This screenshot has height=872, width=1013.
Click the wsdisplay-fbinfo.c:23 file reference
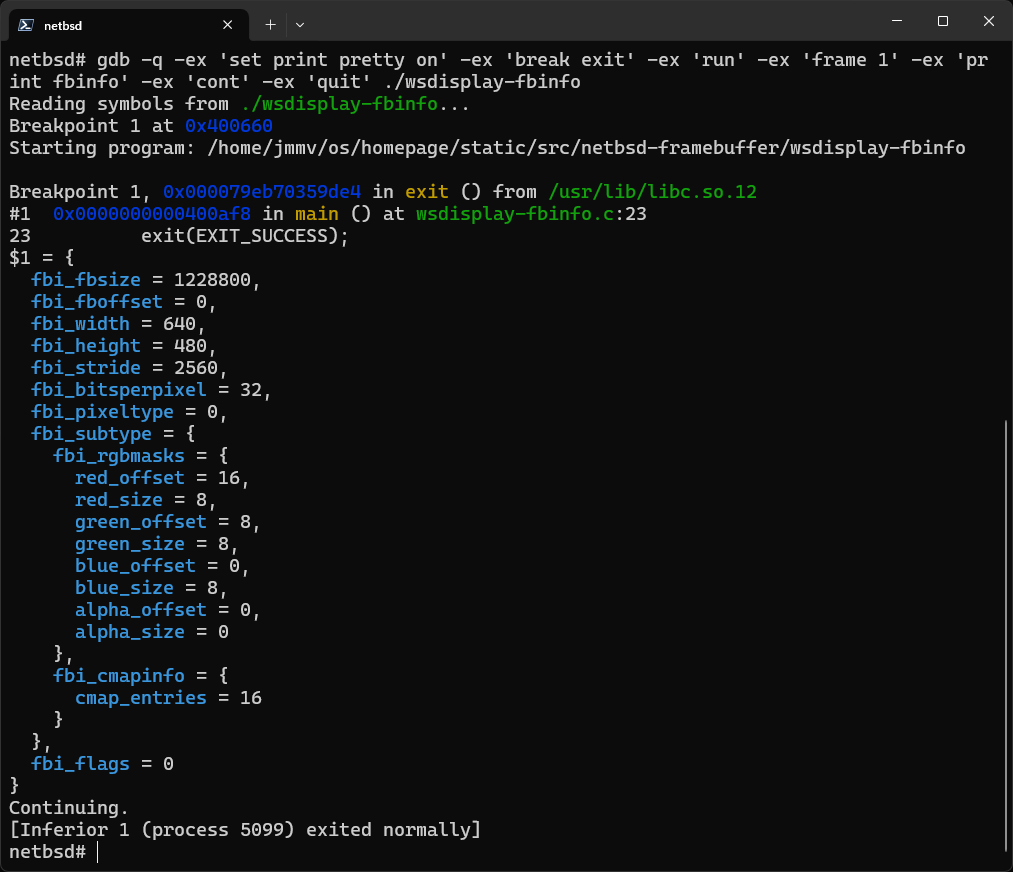tap(531, 214)
